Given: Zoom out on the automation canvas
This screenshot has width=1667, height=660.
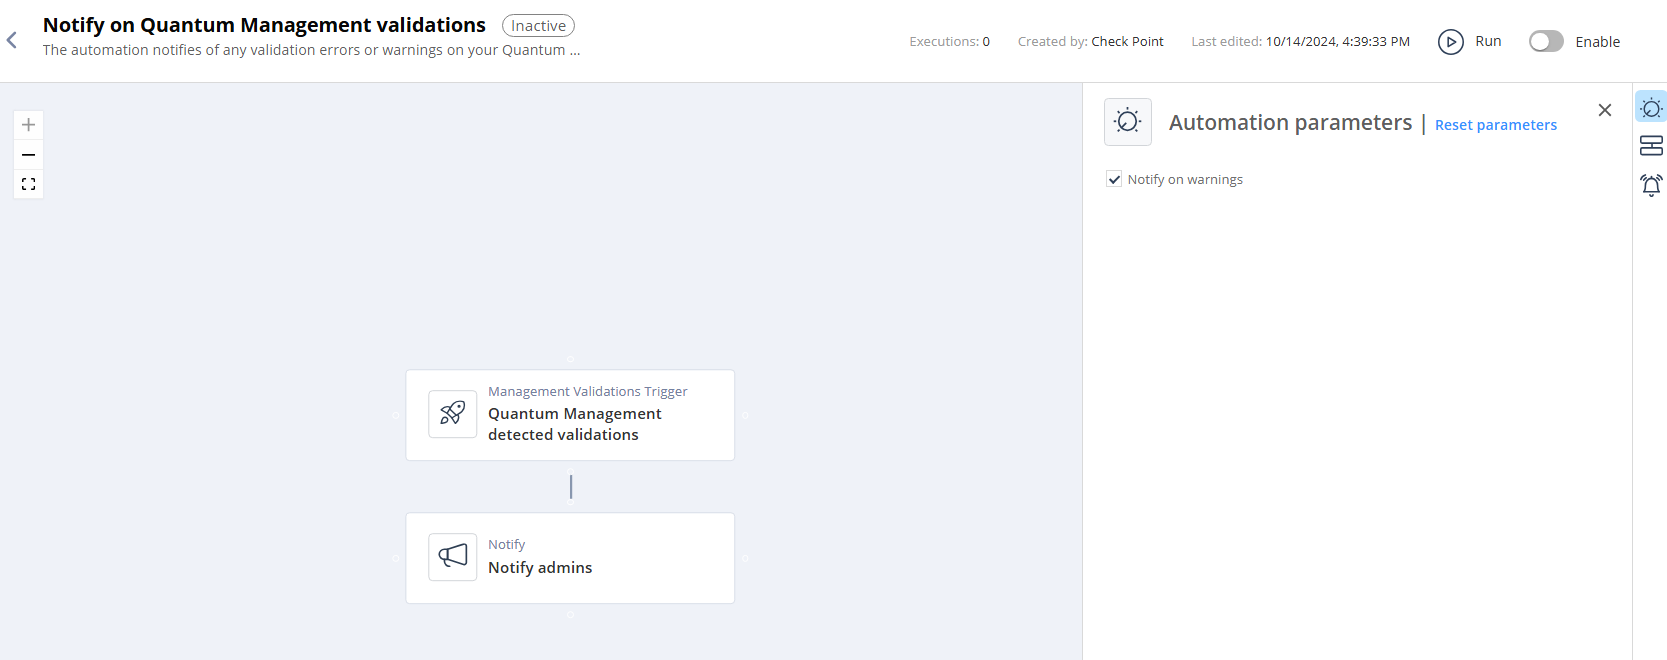Looking at the screenshot, I should tap(28, 155).
